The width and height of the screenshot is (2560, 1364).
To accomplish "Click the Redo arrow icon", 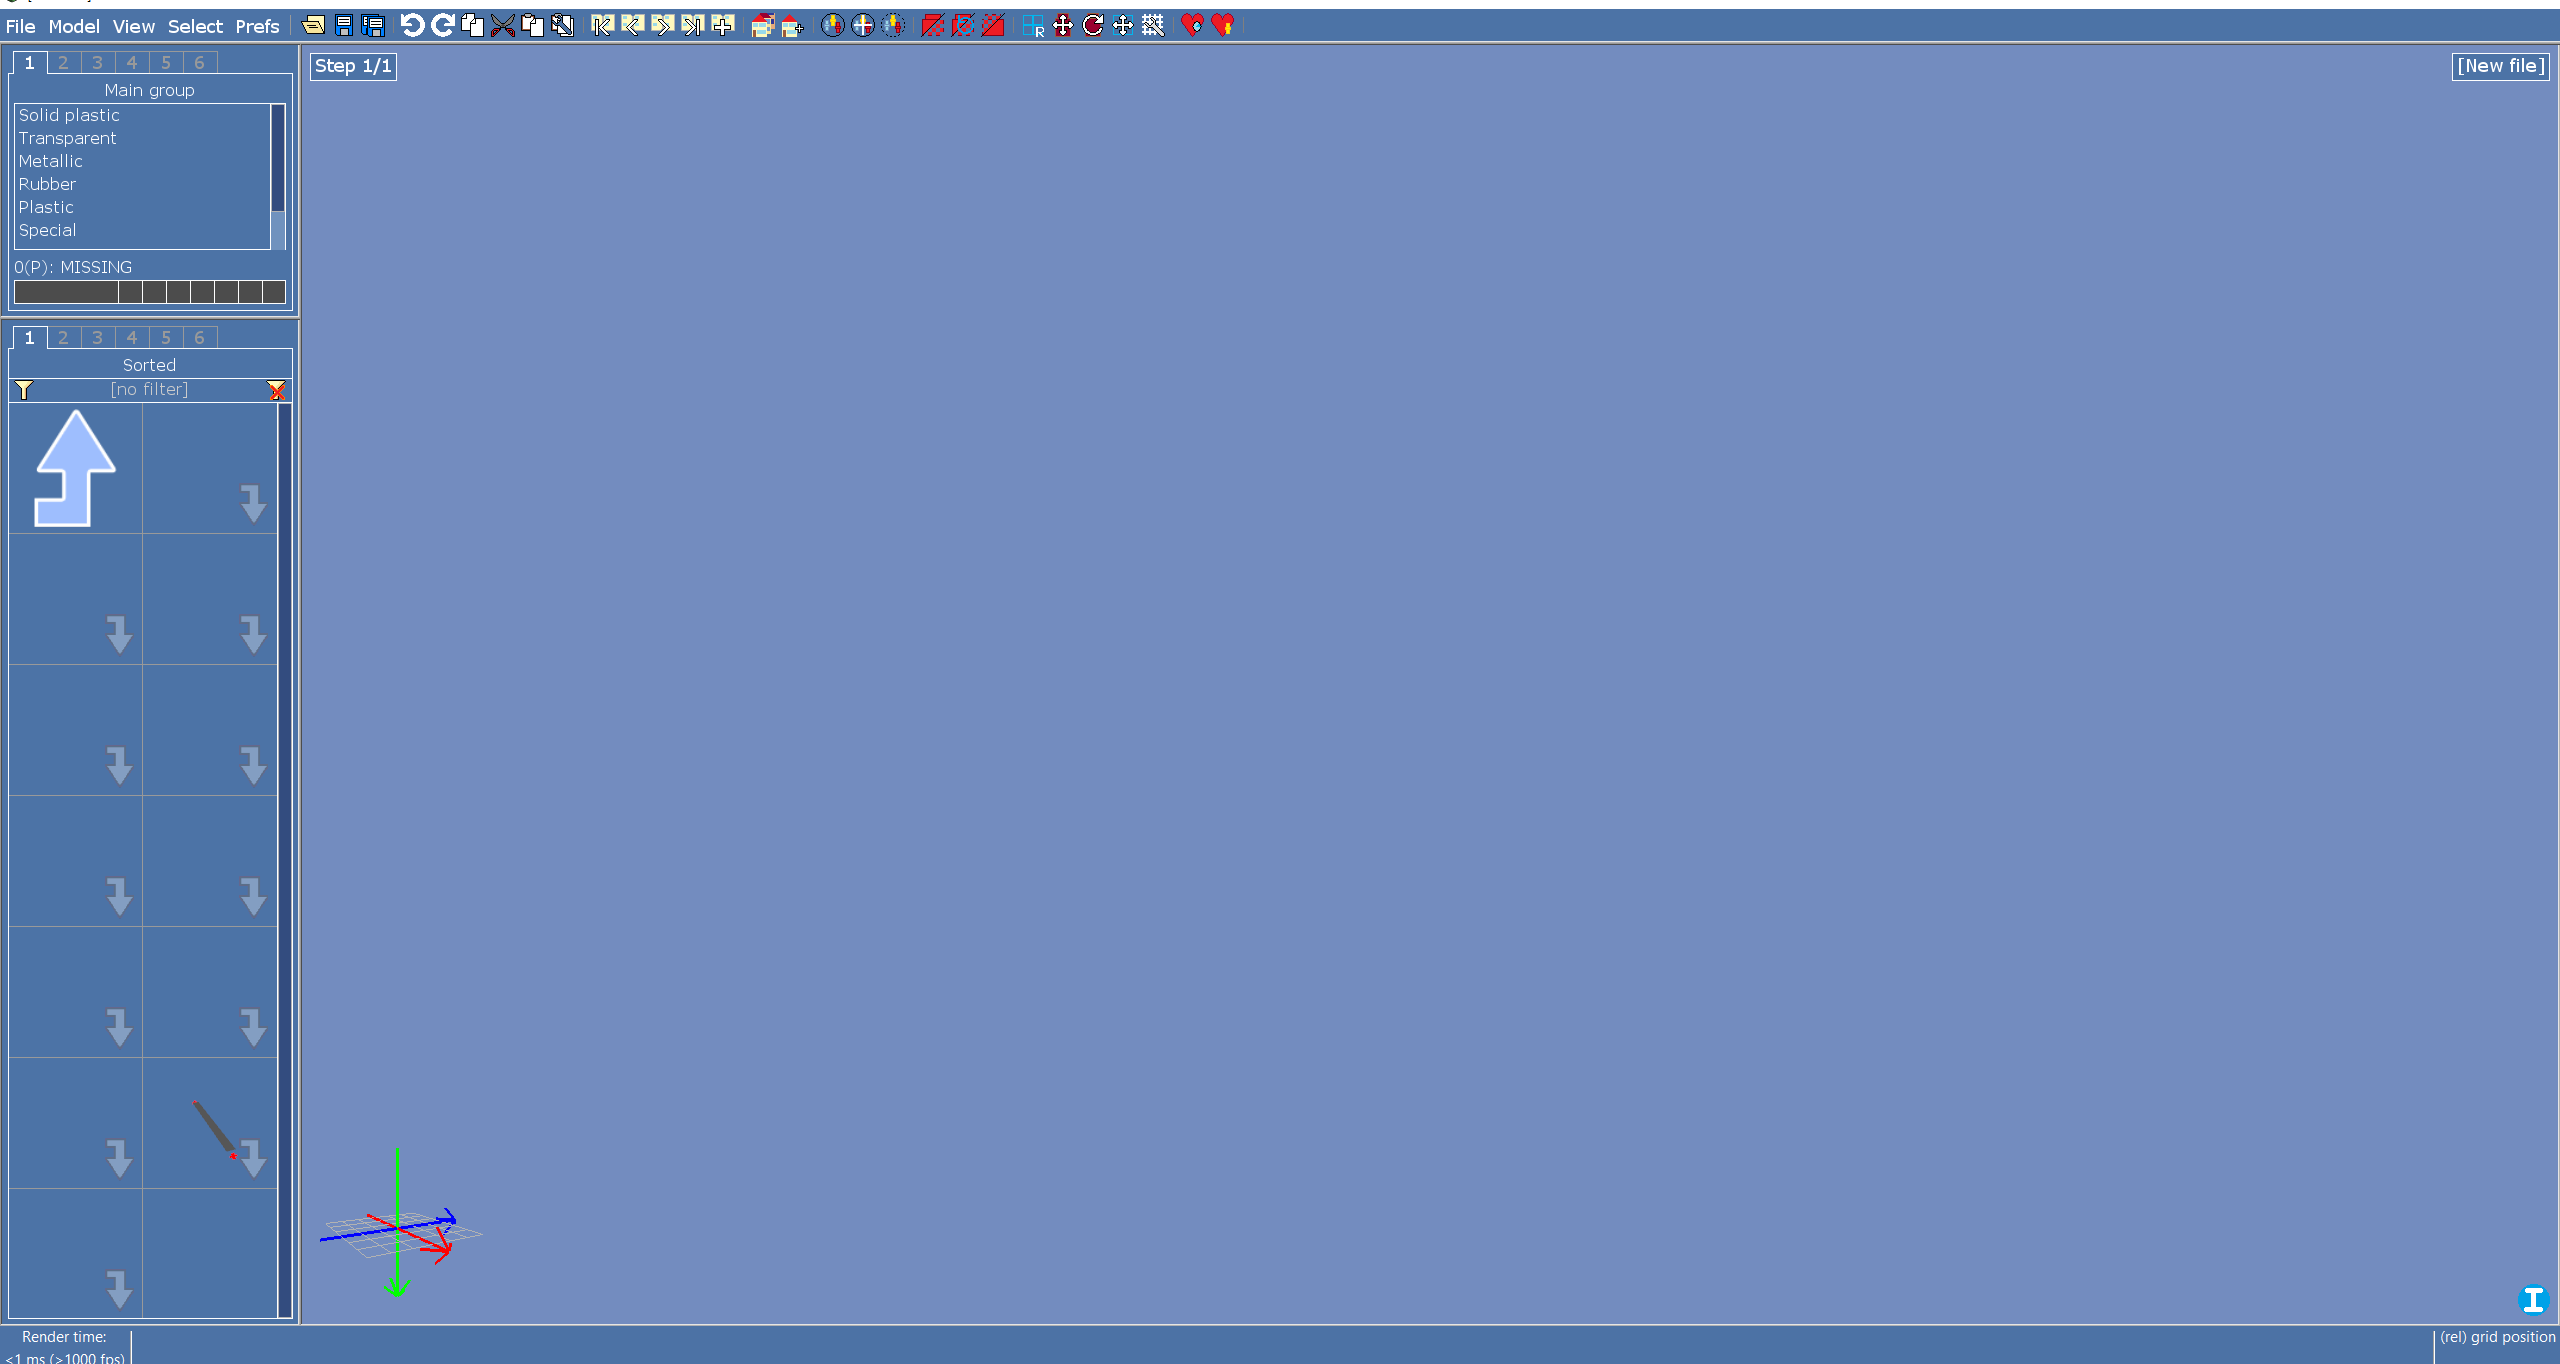I will (x=442, y=26).
